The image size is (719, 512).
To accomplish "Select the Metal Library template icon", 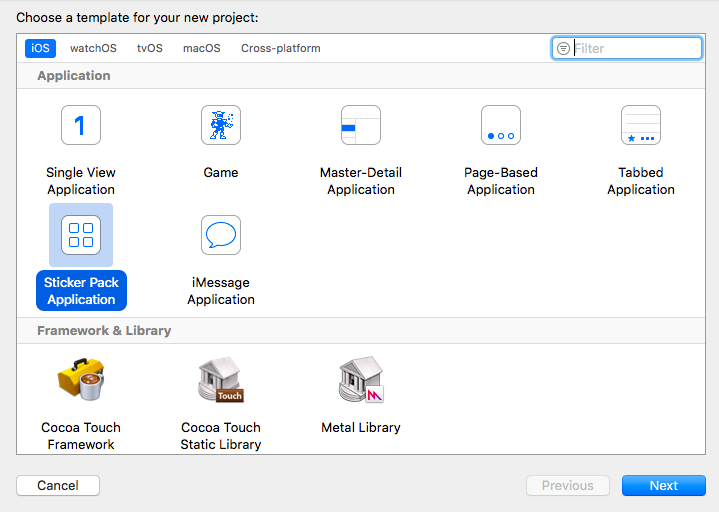I will pyautogui.click(x=361, y=380).
